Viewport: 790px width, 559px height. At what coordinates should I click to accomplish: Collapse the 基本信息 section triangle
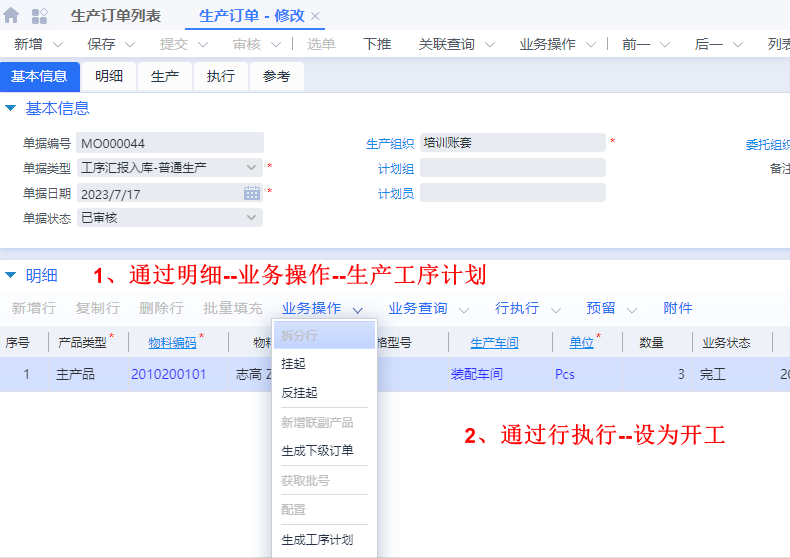point(11,108)
